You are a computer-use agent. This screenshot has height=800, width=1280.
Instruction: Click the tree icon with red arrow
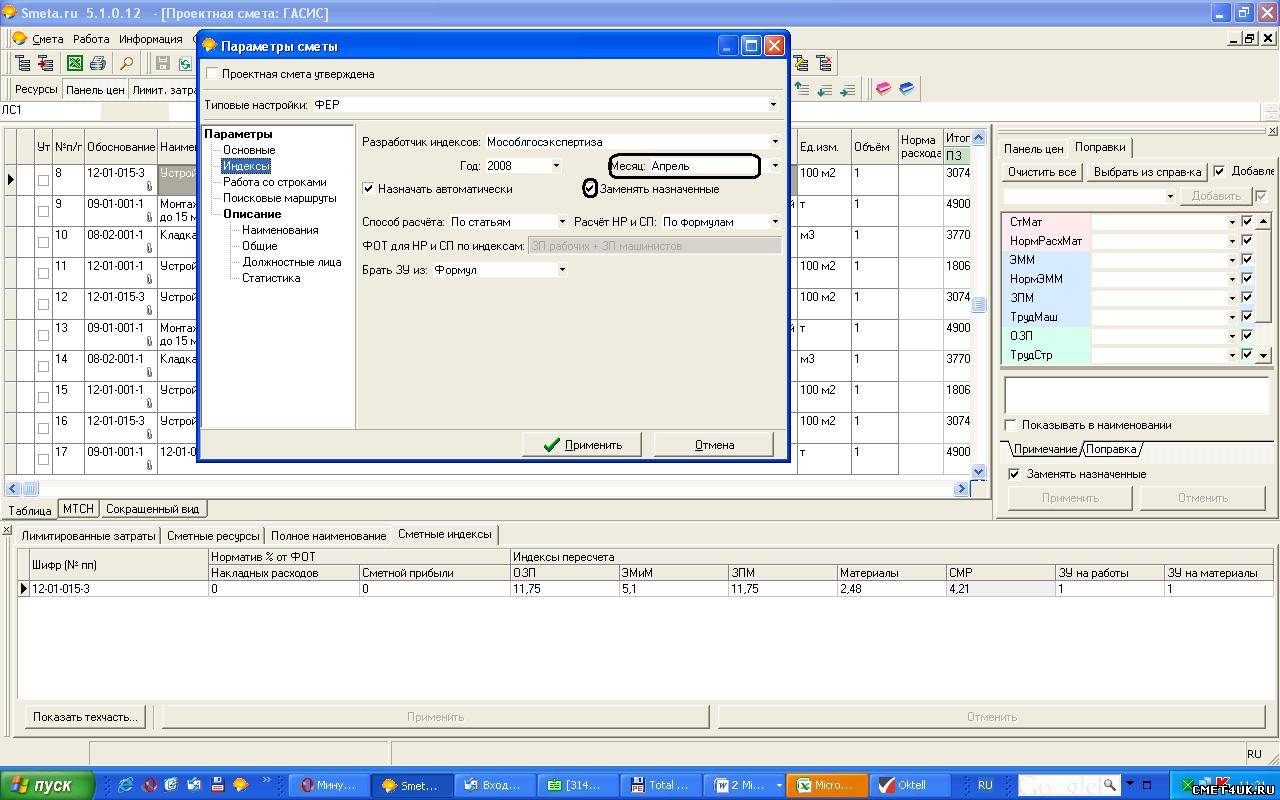(44, 63)
